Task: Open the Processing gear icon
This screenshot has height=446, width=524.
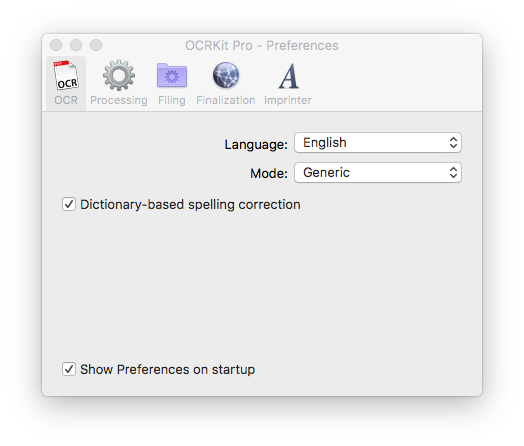Action: click(119, 75)
